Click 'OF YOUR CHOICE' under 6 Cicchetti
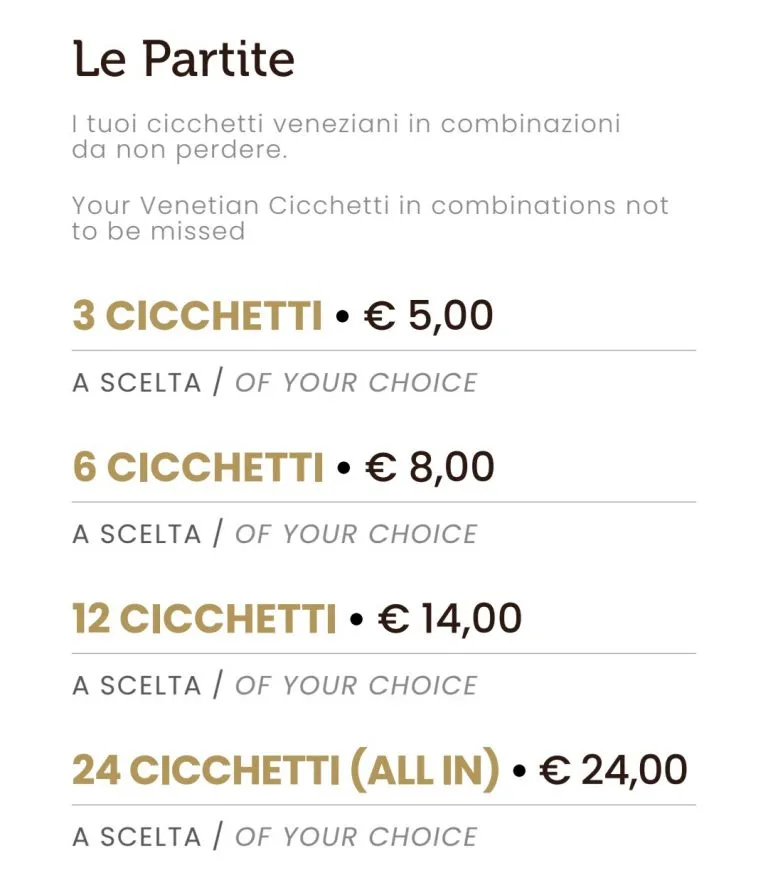The image size is (768, 892). pos(356,534)
